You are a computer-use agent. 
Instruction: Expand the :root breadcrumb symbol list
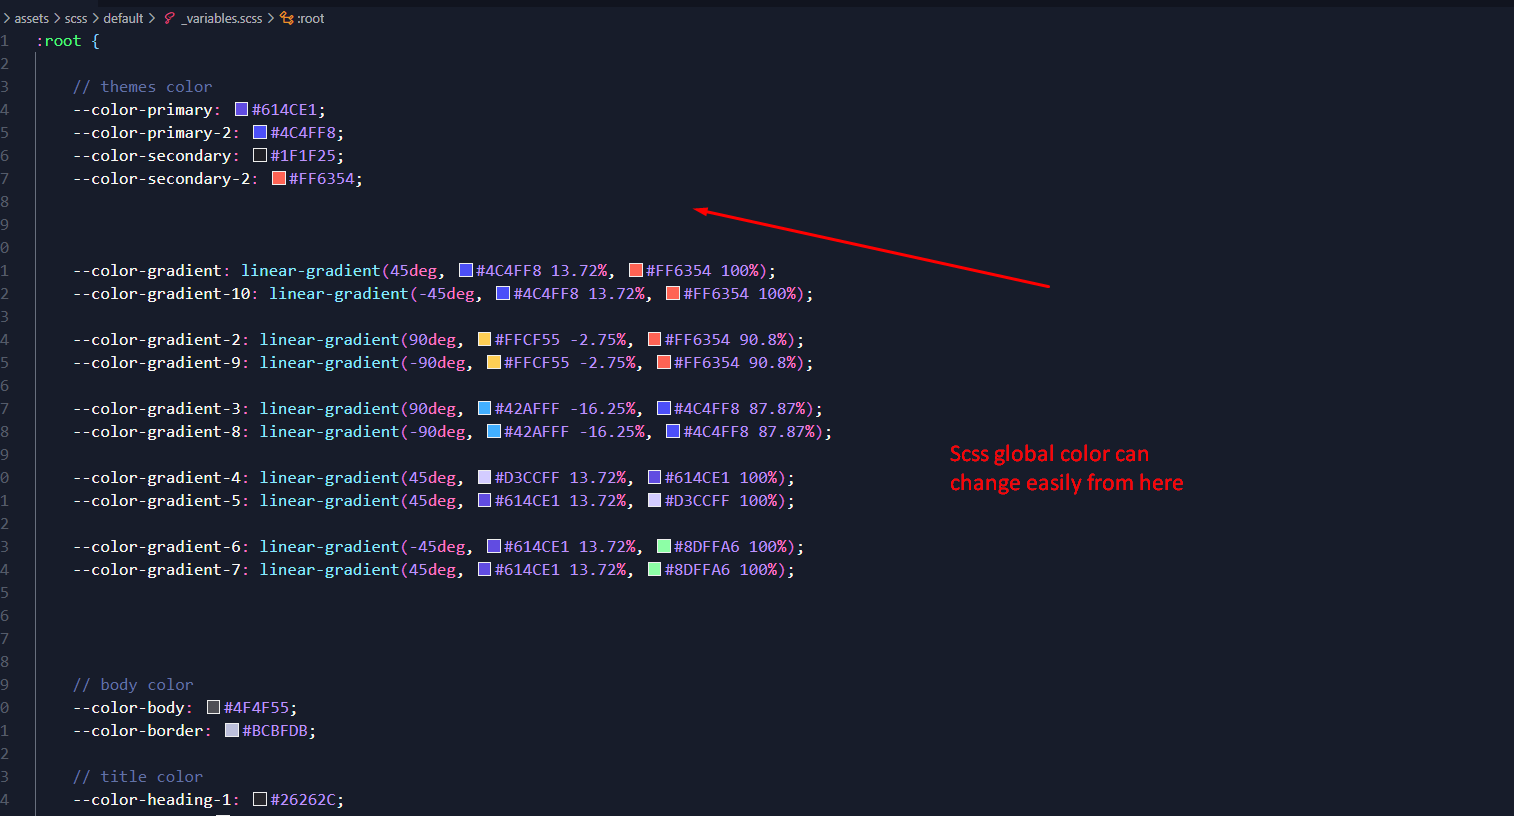311,18
